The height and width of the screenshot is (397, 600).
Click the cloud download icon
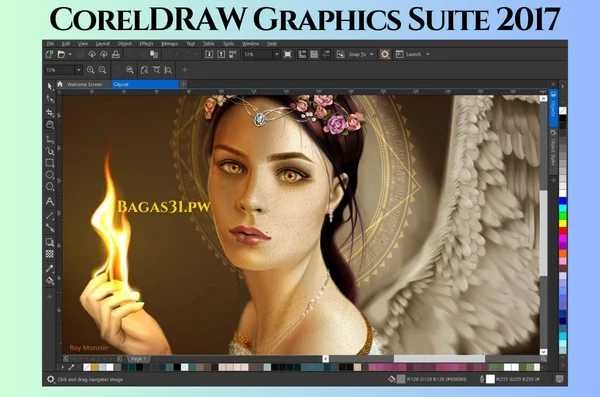(x=92, y=54)
